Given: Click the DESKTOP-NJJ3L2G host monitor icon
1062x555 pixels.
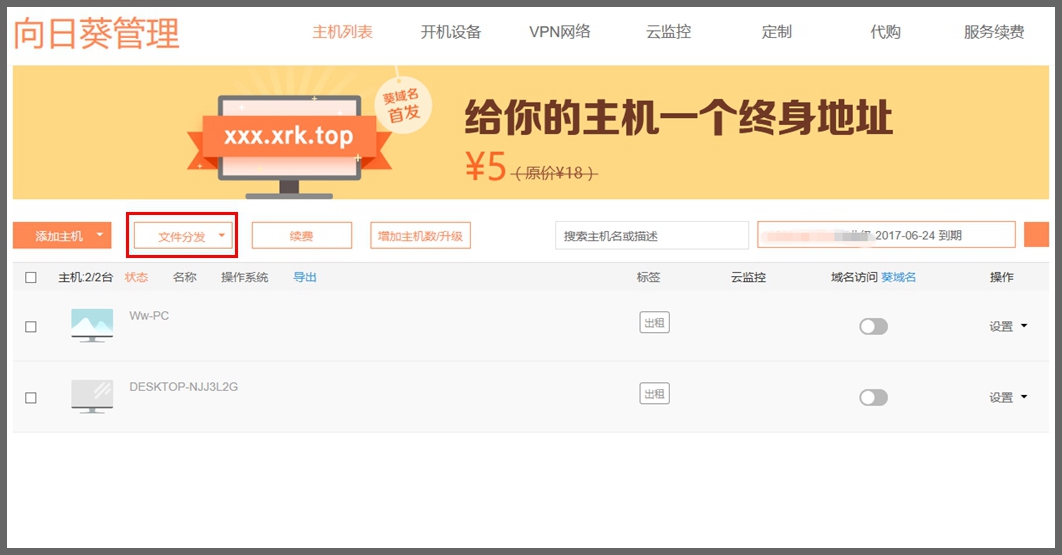Looking at the screenshot, I should (x=92, y=395).
